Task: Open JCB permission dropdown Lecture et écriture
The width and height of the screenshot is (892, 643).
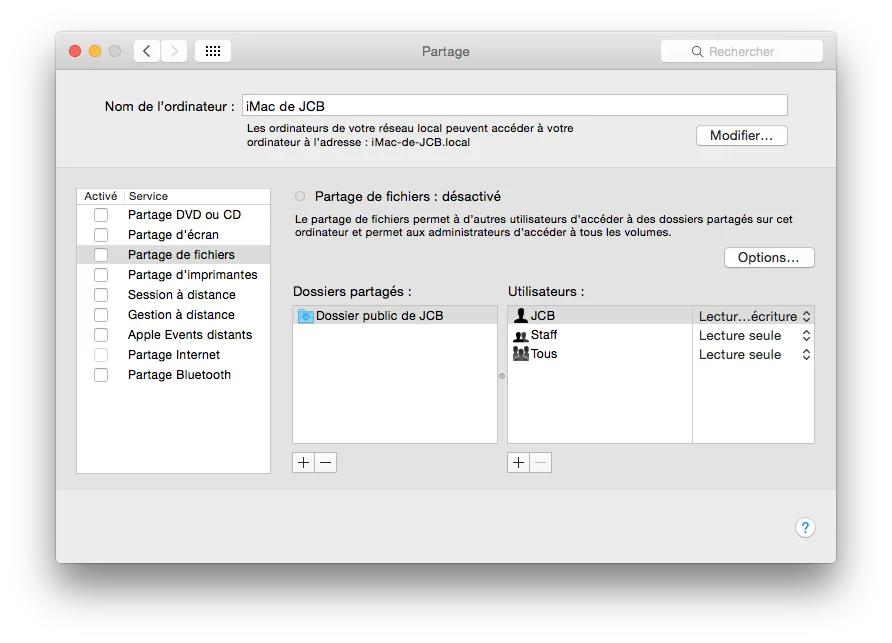Action: 754,316
